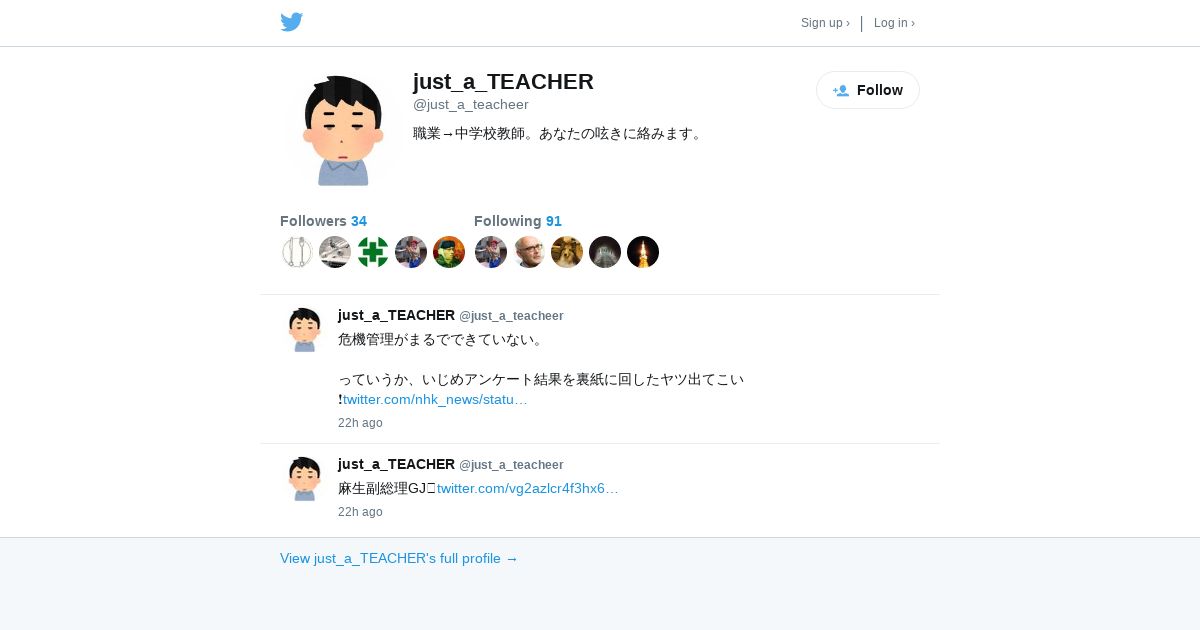This screenshot has width=1200, height=630.
Task: Click the train follower avatar
Action: pos(335,252)
